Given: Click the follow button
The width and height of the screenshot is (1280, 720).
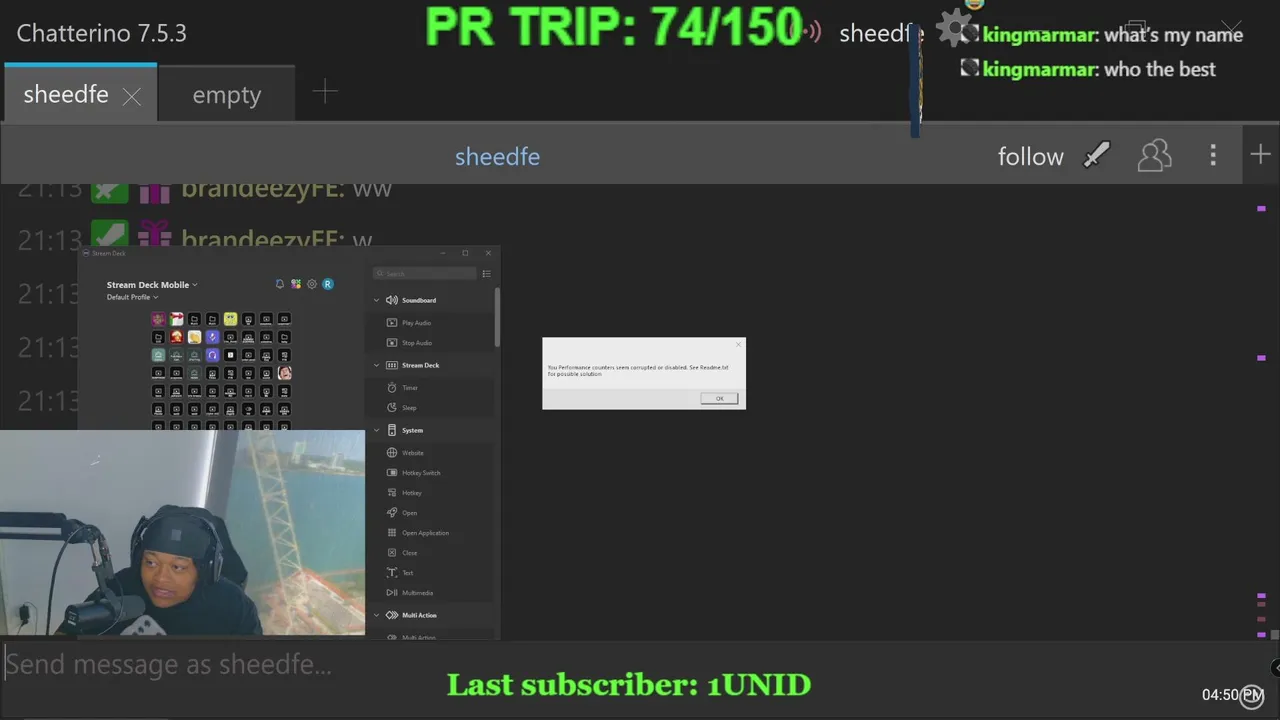Looking at the screenshot, I should [x=1030, y=156].
